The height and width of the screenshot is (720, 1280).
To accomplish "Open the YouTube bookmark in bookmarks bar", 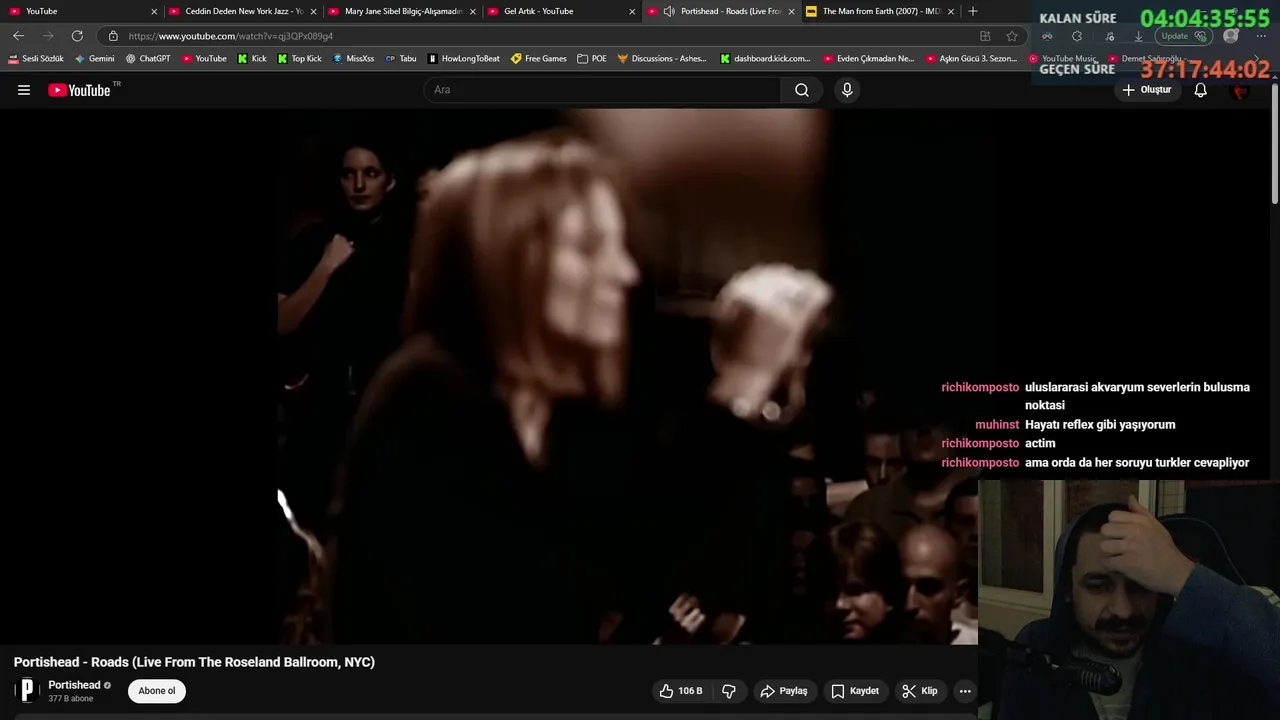I will [x=204, y=58].
